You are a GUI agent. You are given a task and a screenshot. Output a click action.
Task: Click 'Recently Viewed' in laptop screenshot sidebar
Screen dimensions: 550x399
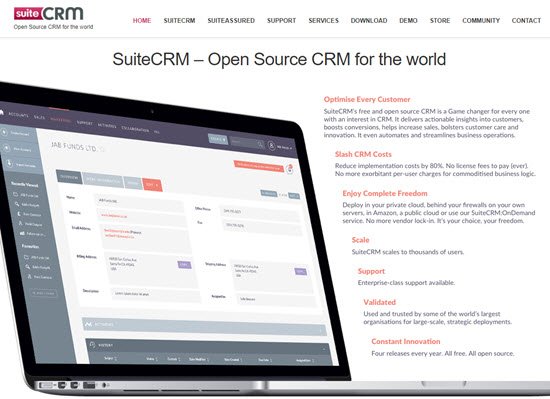point(25,184)
